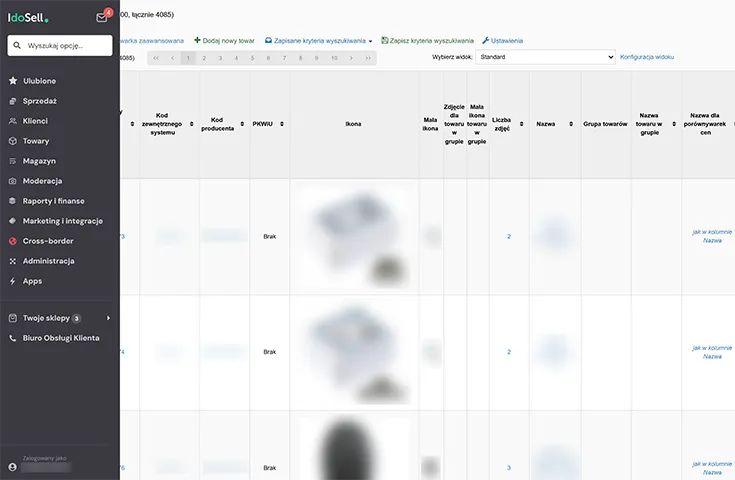
Task: Sort by Nazwa column arrows
Action: (571, 124)
